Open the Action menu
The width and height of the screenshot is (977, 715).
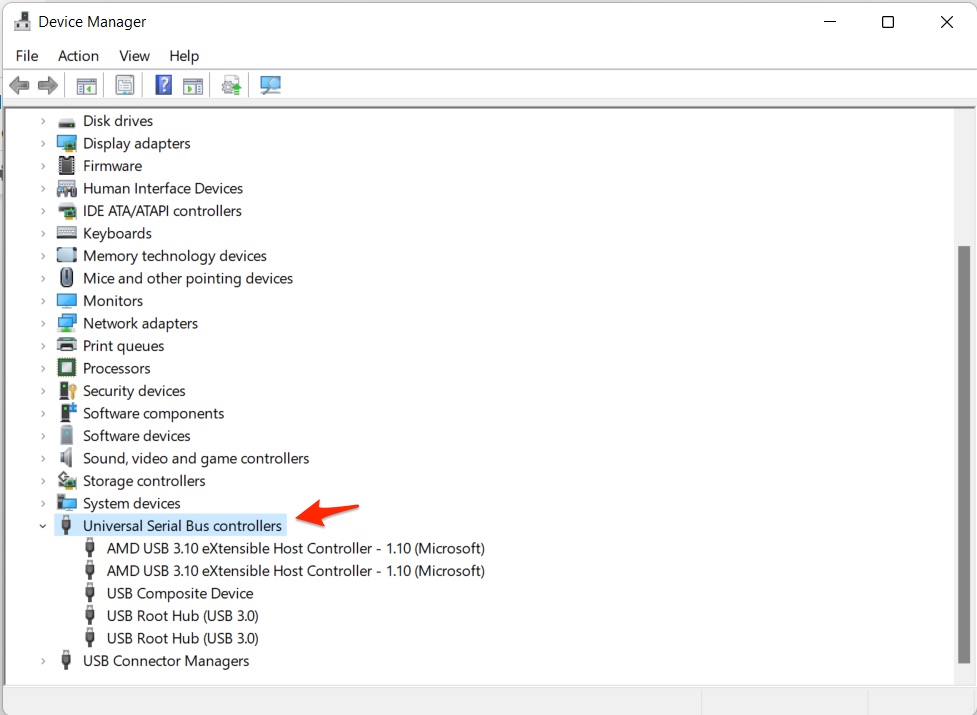click(x=78, y=56)
